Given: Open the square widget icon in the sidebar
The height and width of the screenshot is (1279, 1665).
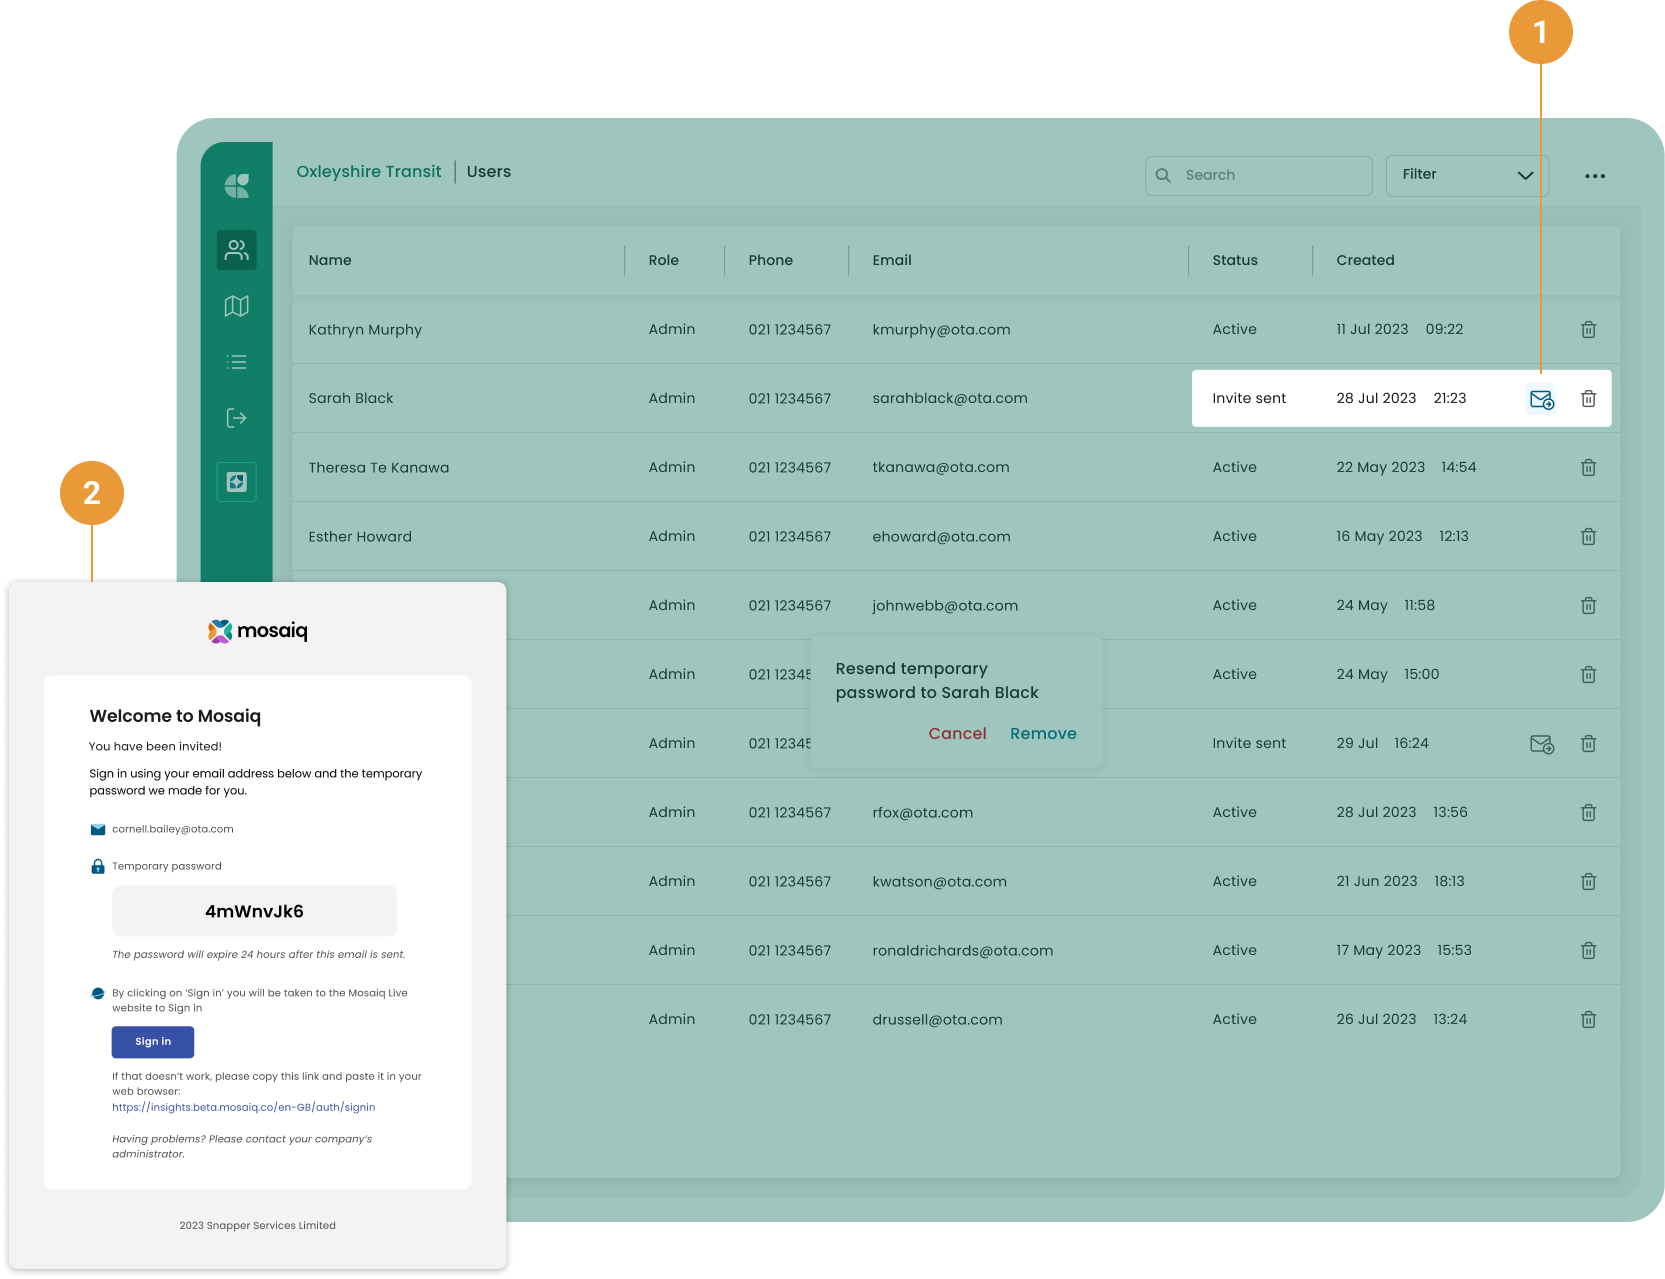Looking at the screenshot, I should coord(237,482).
